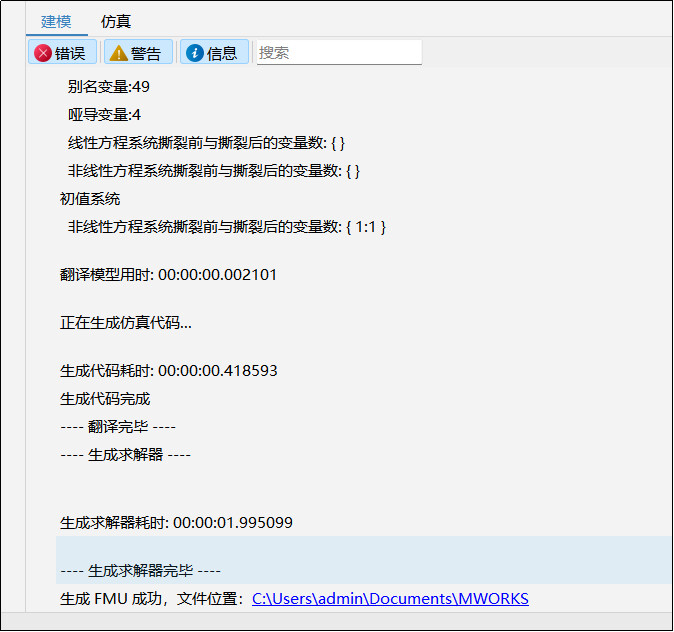Image resolution: width=674 pixels, height=632 pixels.
Task: Select the 翻译模型用时 line
Action: (x=168, y=274)
